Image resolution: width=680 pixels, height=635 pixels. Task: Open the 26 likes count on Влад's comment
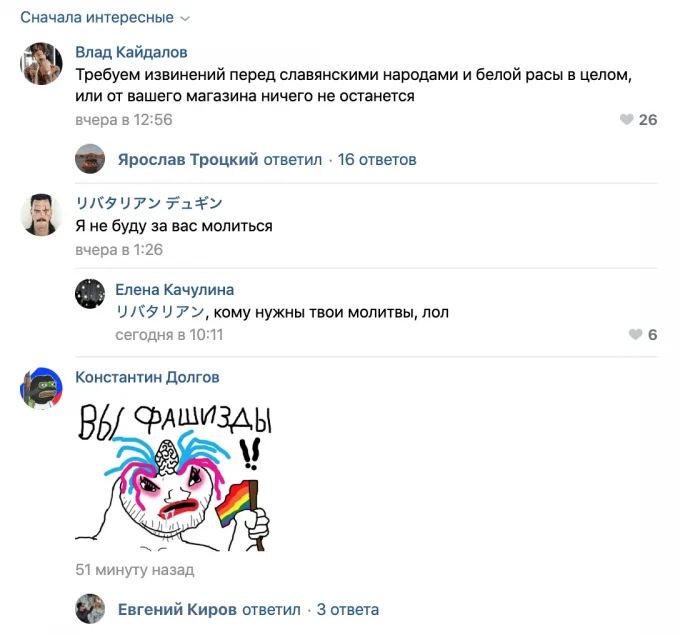pyautogui.click(x=648, y=119)
